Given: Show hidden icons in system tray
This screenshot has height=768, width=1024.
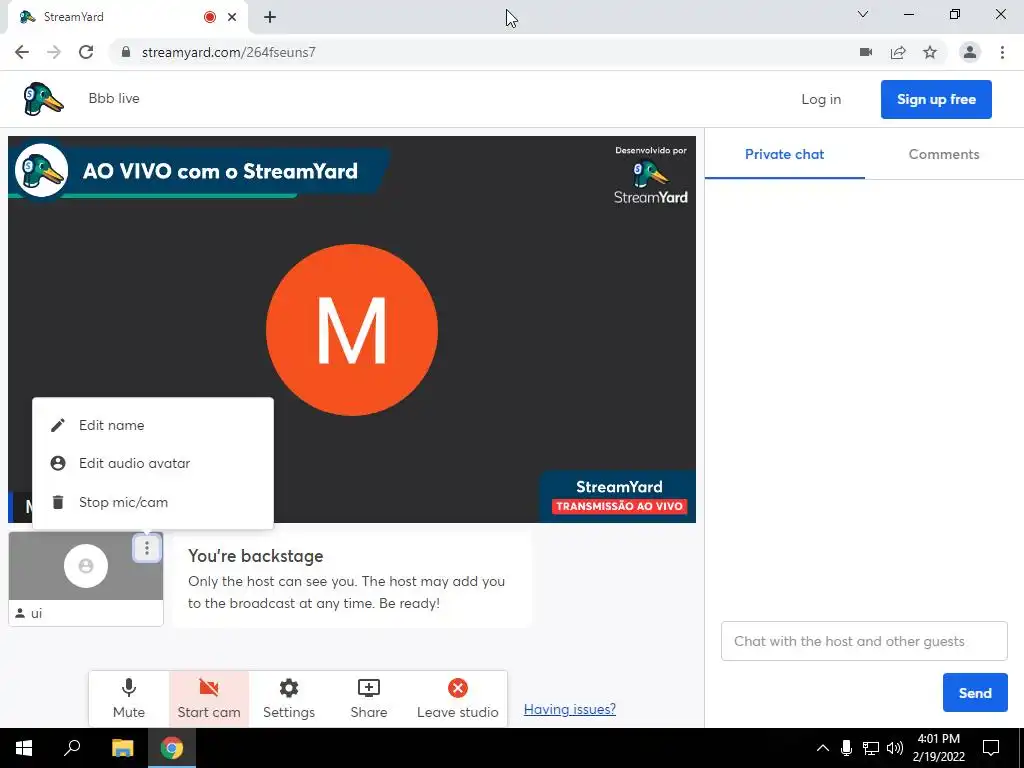Looking at the screenshot, I should point(823,748).
